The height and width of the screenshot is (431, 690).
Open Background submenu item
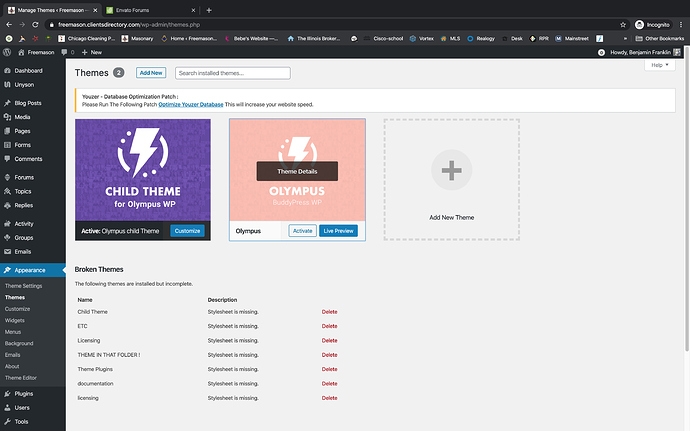(19, 343)
